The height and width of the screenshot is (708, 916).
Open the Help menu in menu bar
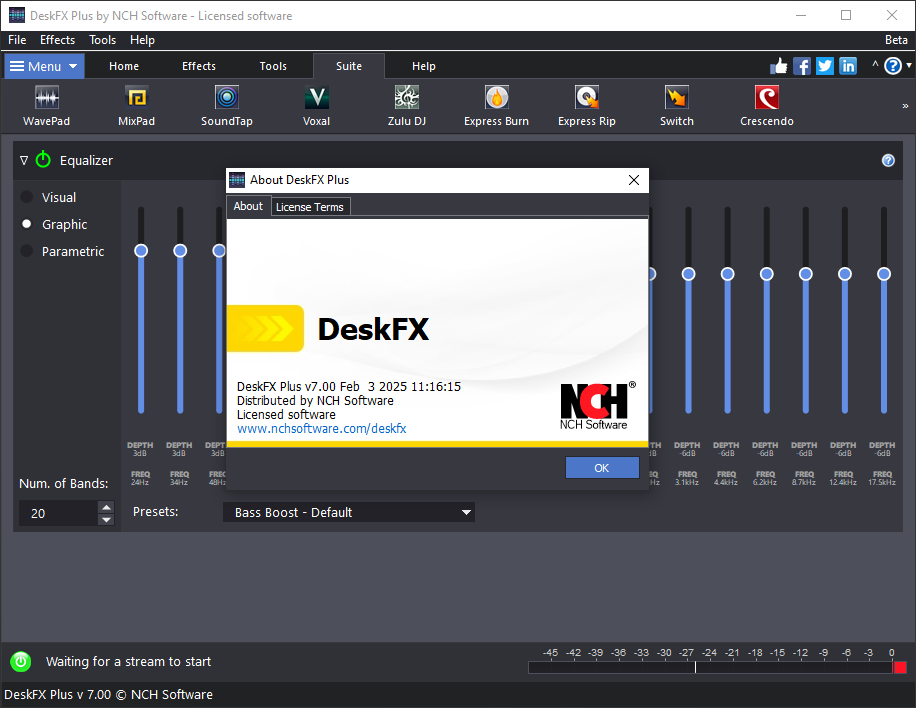(142, 40)
